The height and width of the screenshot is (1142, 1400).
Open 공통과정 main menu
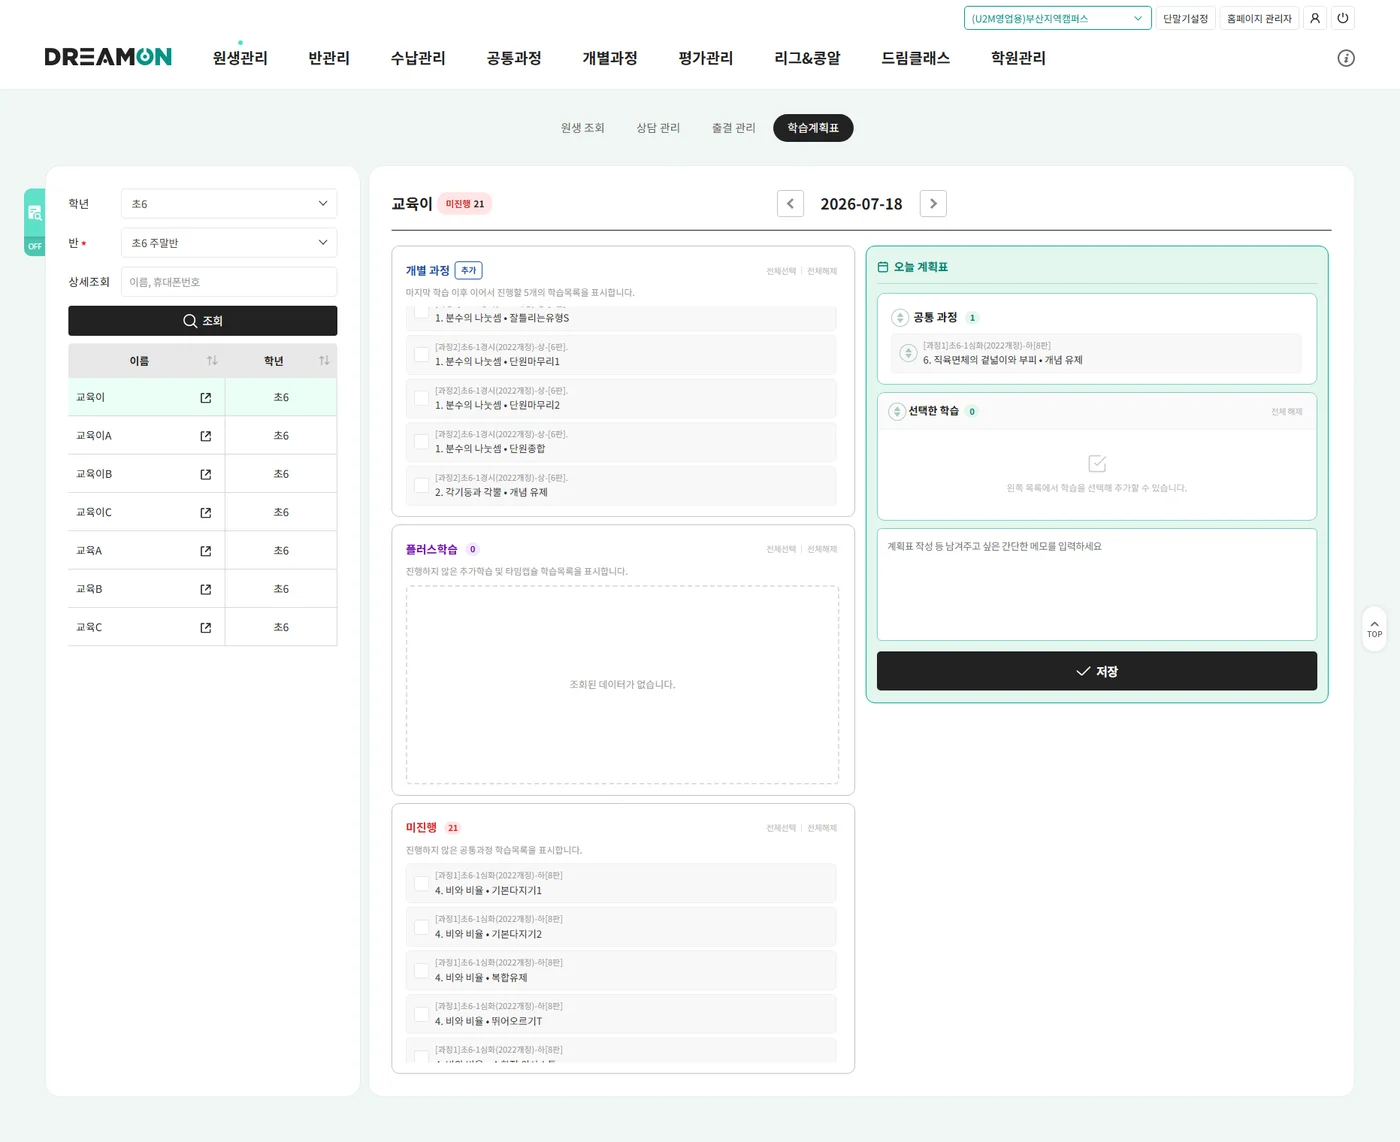(x=514, y=58)
